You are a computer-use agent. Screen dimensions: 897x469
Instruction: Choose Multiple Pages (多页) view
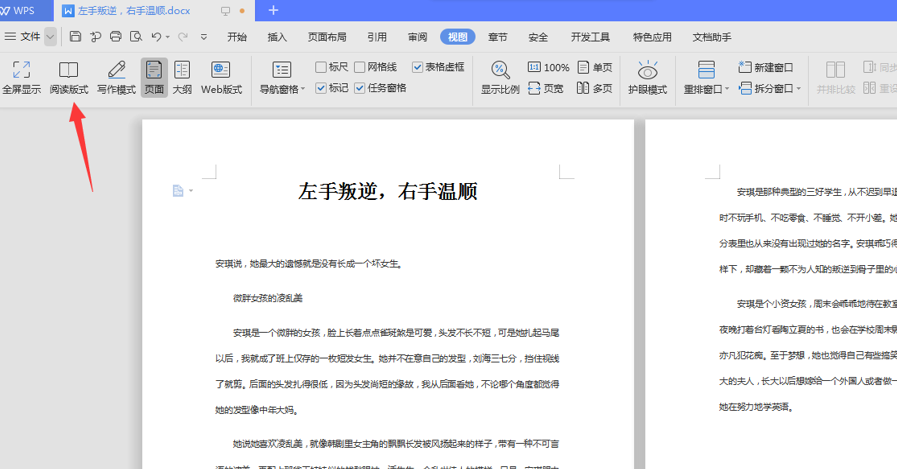595,88
